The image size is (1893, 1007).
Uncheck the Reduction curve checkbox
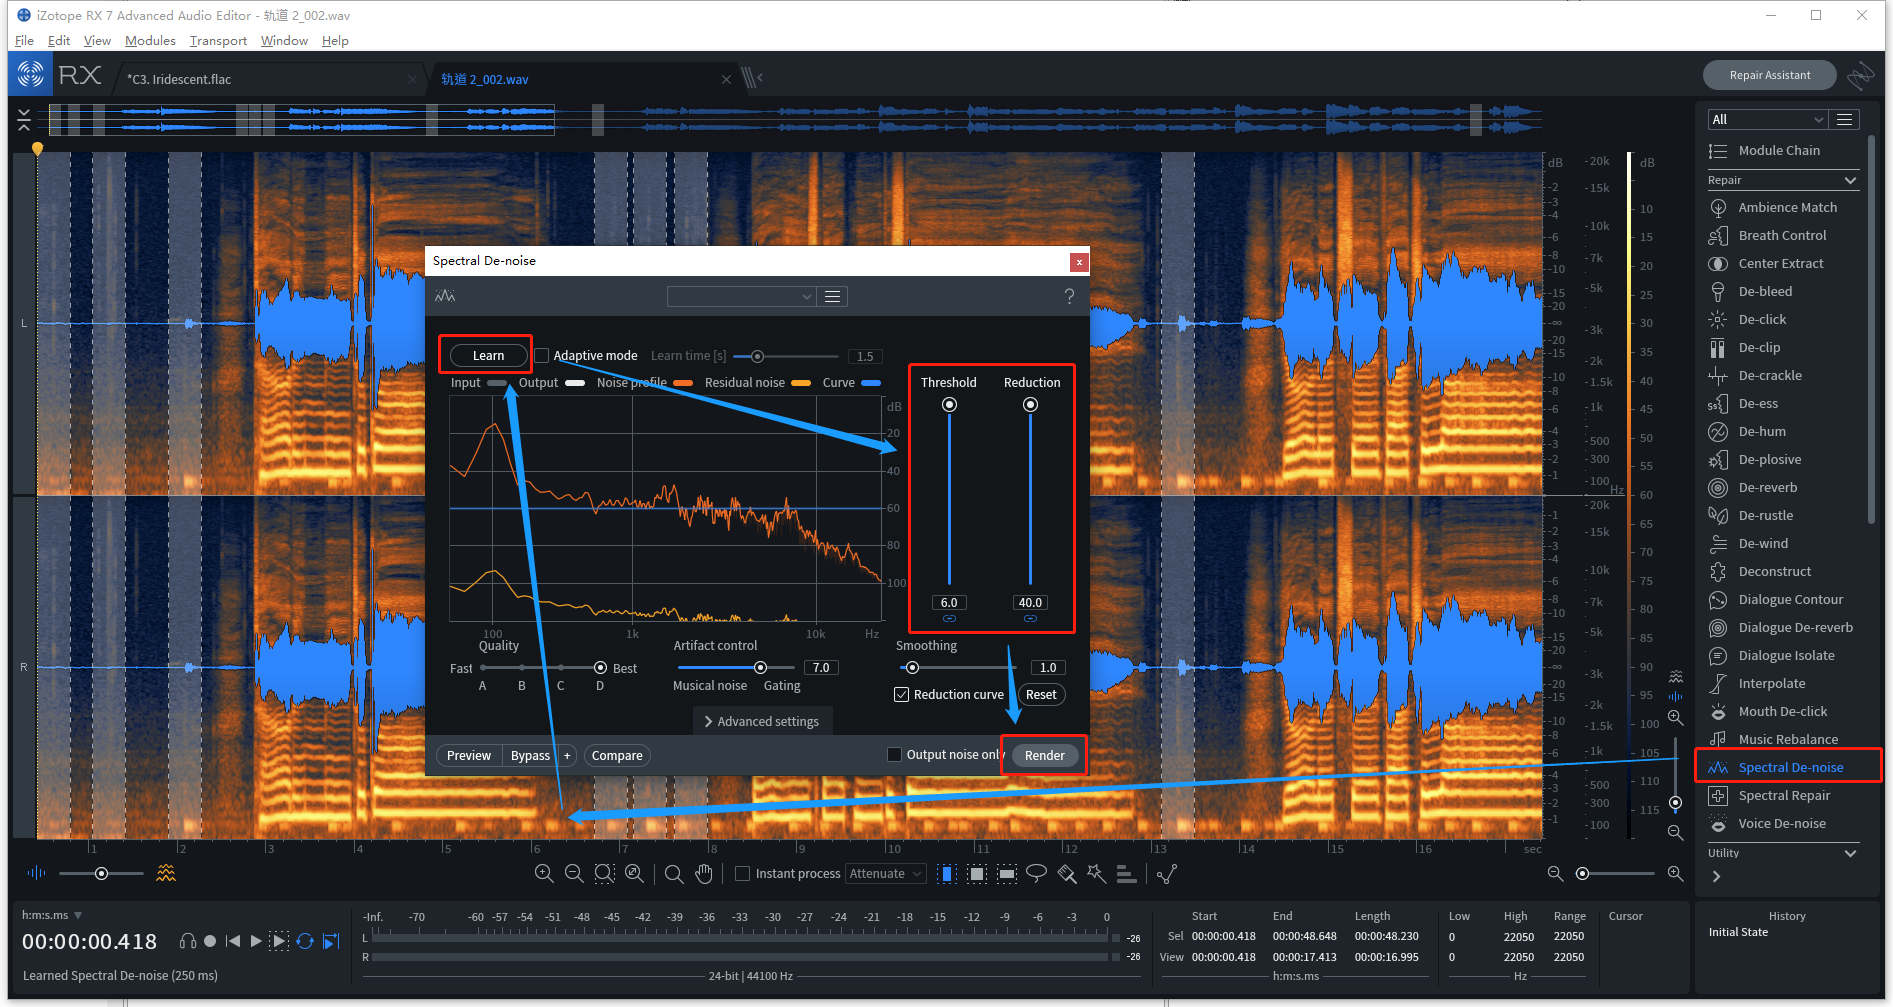pos(901,694)
